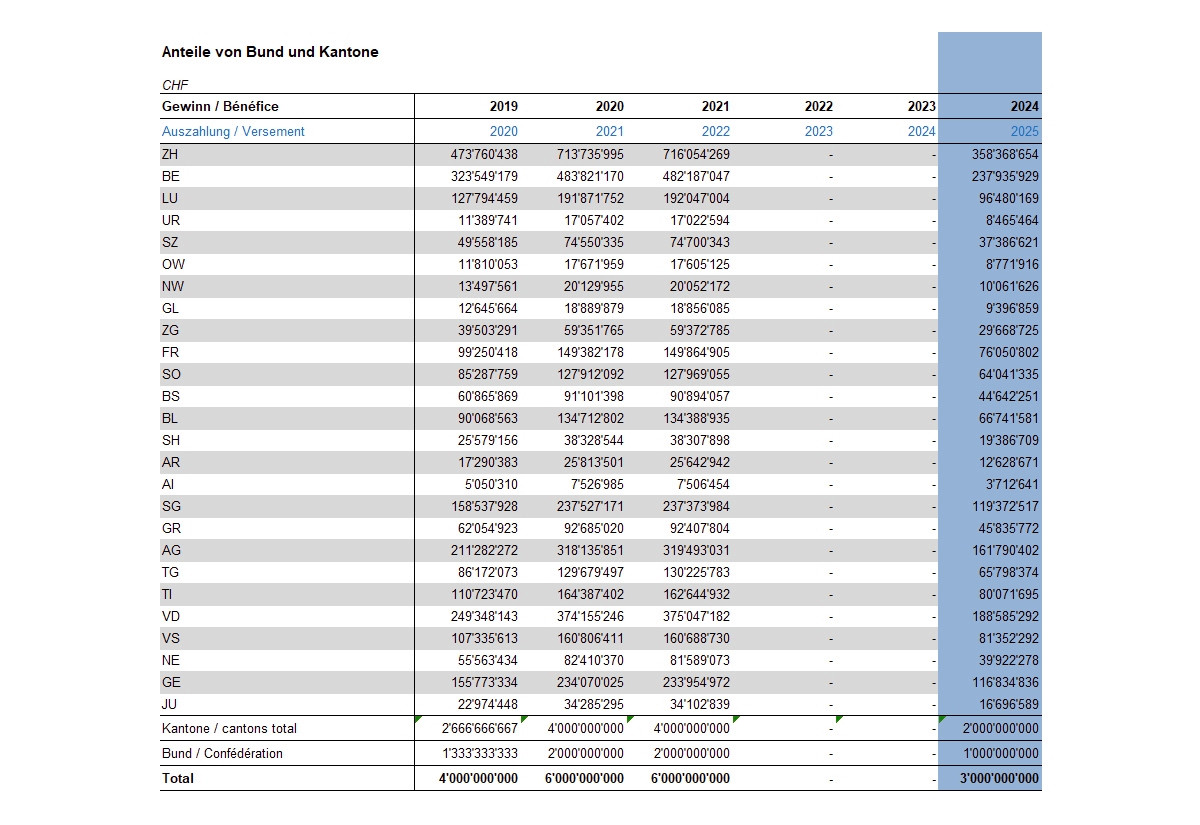
Task: Select SG 2019 value 158'537'928
Action: [x=484, y=507]
